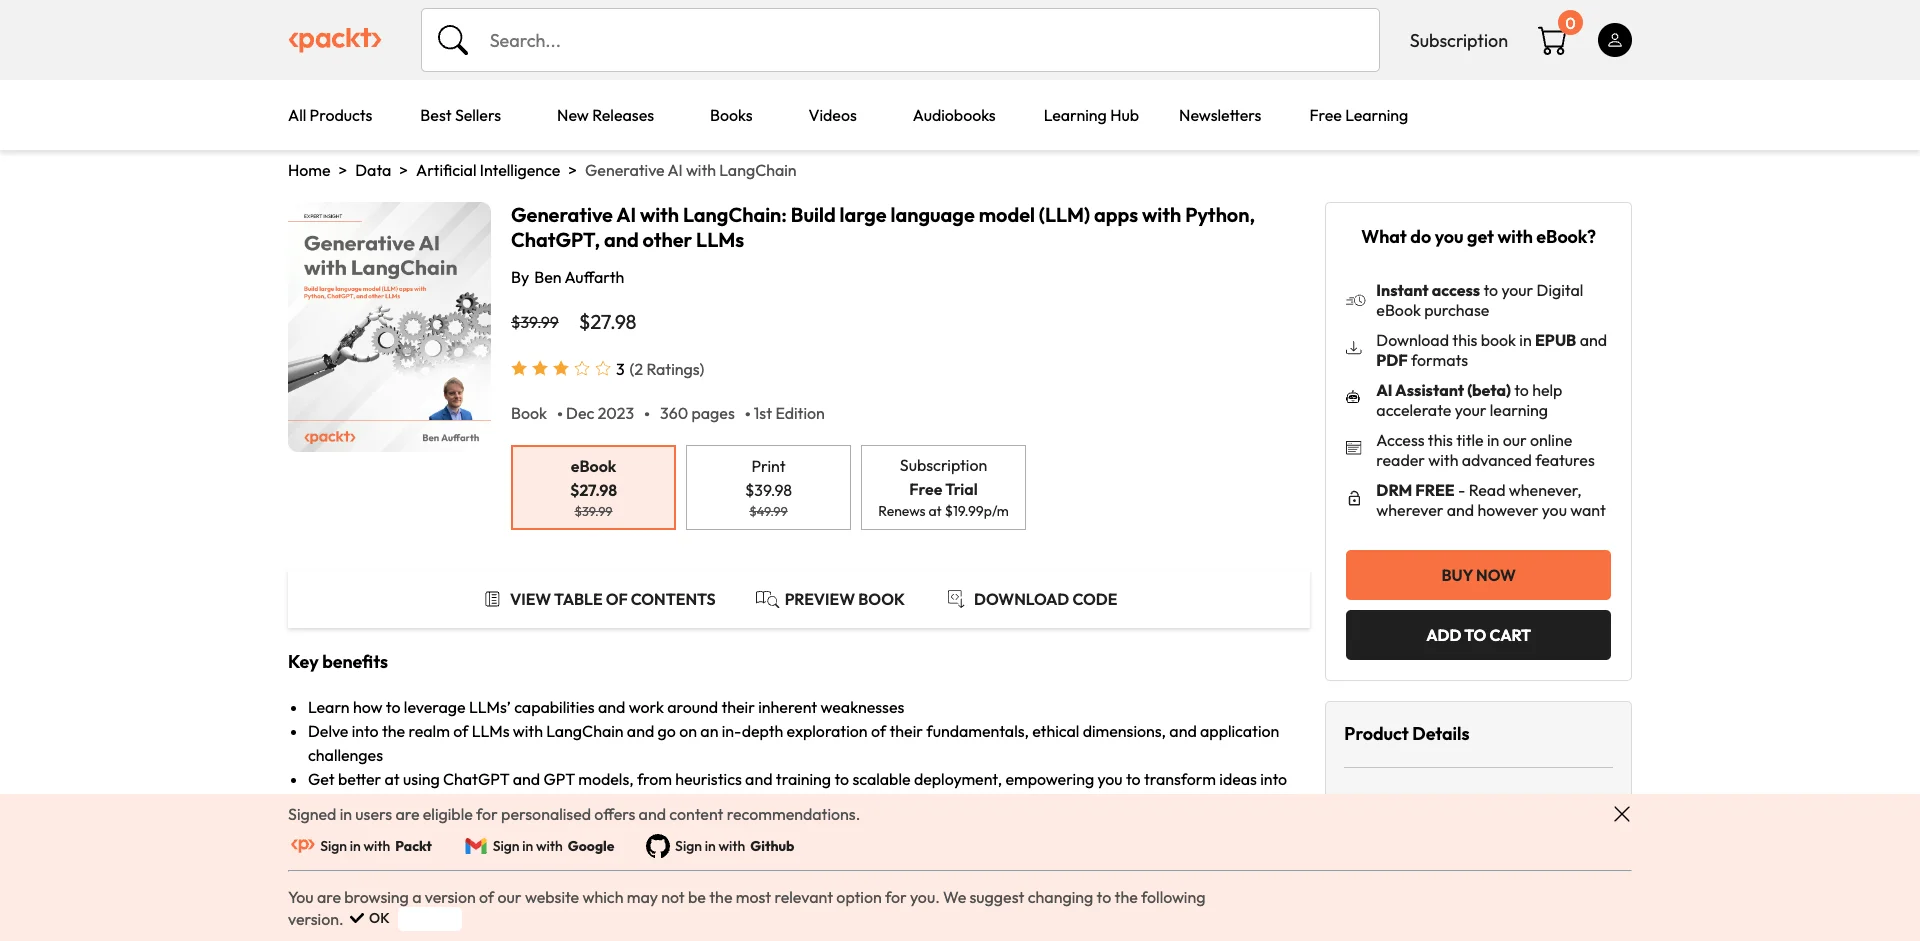Image resolution: width=1920 pixels, height=941 pixels.
Task: Open the Books menu
Action: (731, 115)
